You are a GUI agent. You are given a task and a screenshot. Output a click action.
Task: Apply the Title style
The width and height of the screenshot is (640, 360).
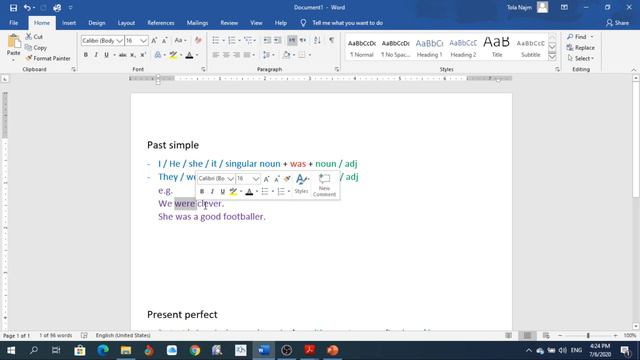[497, 48]
